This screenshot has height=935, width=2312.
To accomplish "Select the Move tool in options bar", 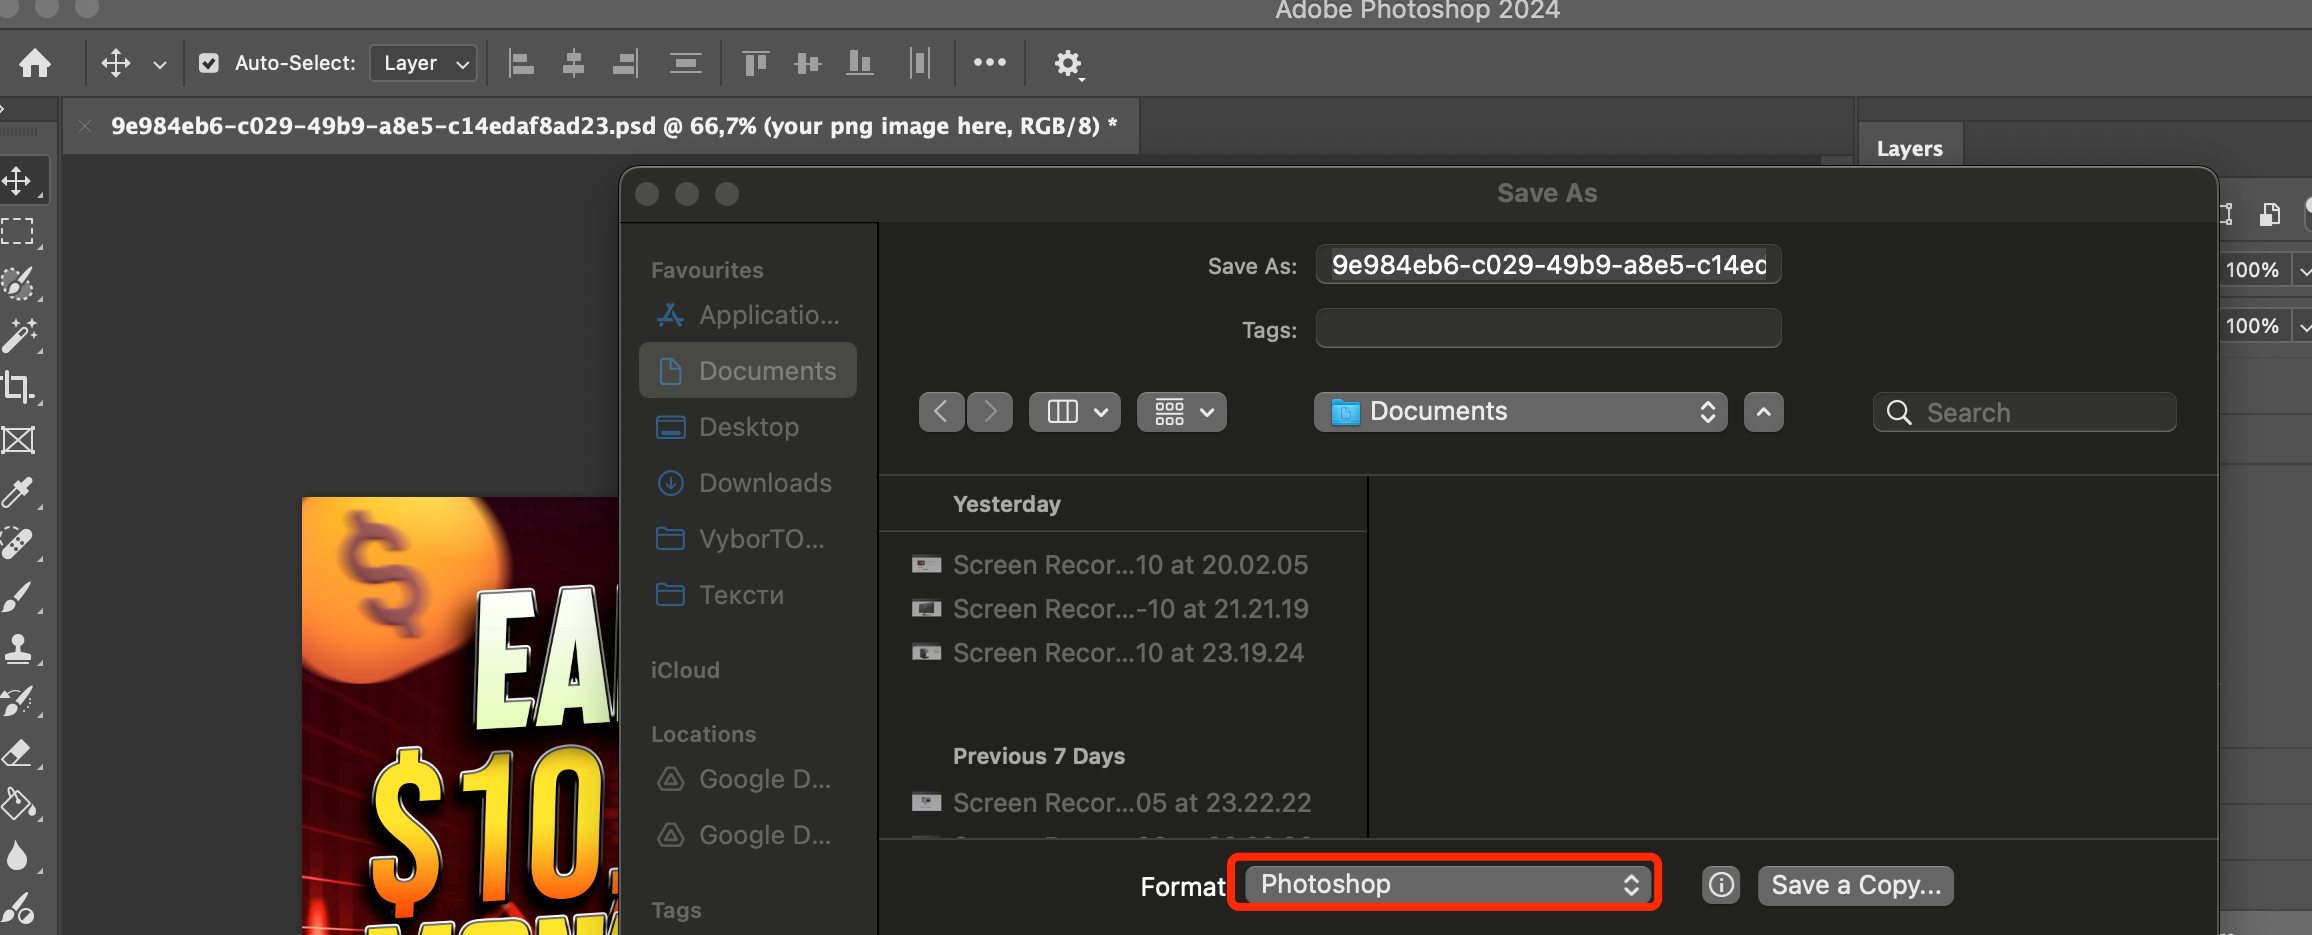I will pos(116,63).
